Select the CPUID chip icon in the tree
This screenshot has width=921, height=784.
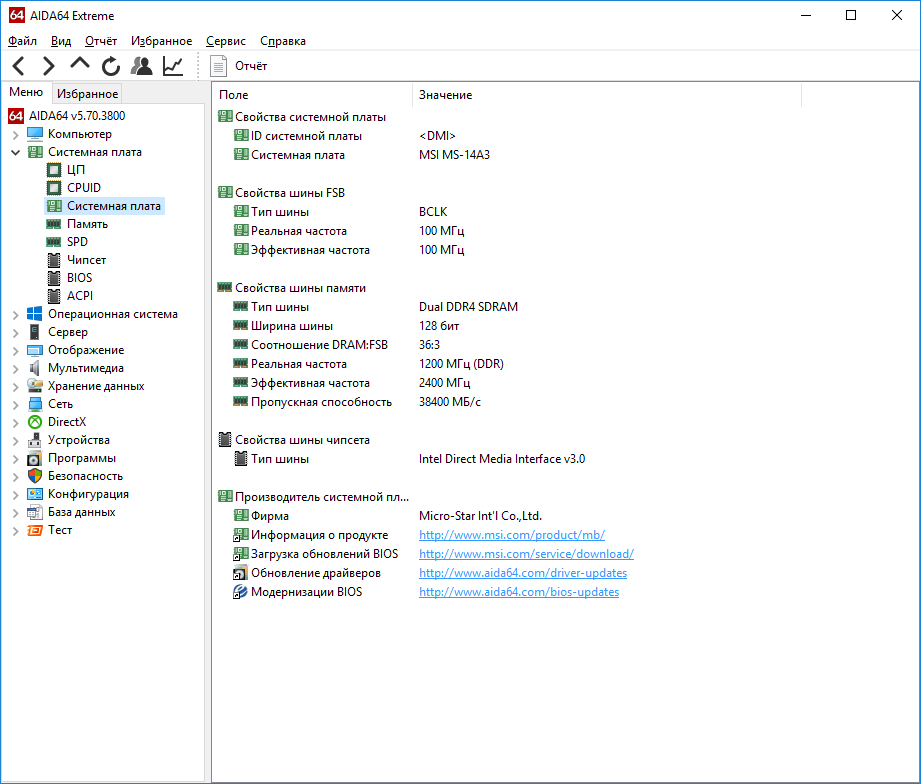tap(54, 188)
